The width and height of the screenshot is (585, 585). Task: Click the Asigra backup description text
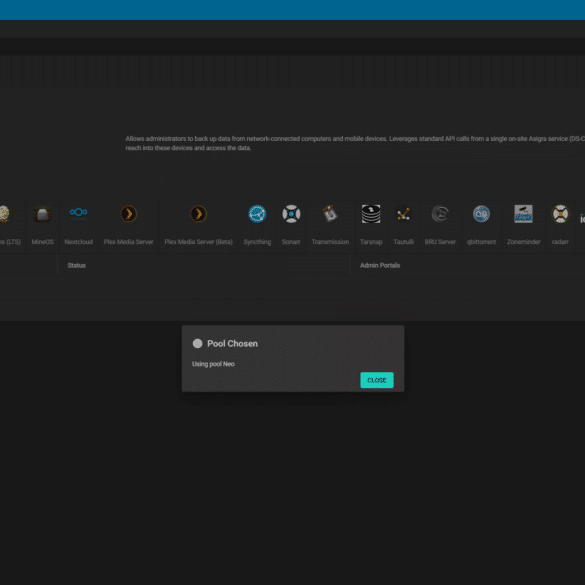point(355,143)
